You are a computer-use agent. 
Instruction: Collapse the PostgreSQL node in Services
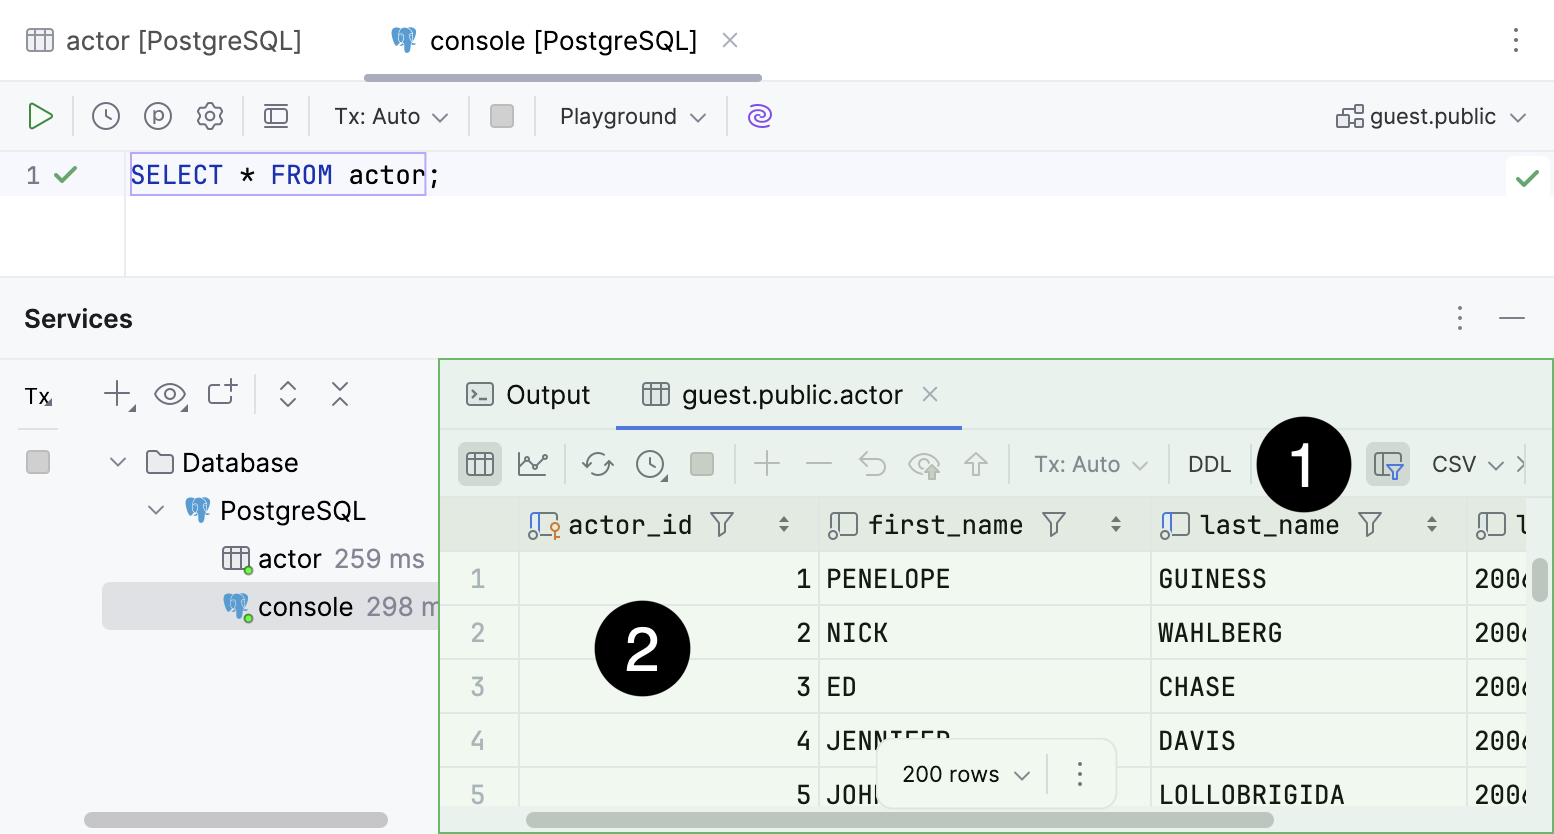pos(156,510)
